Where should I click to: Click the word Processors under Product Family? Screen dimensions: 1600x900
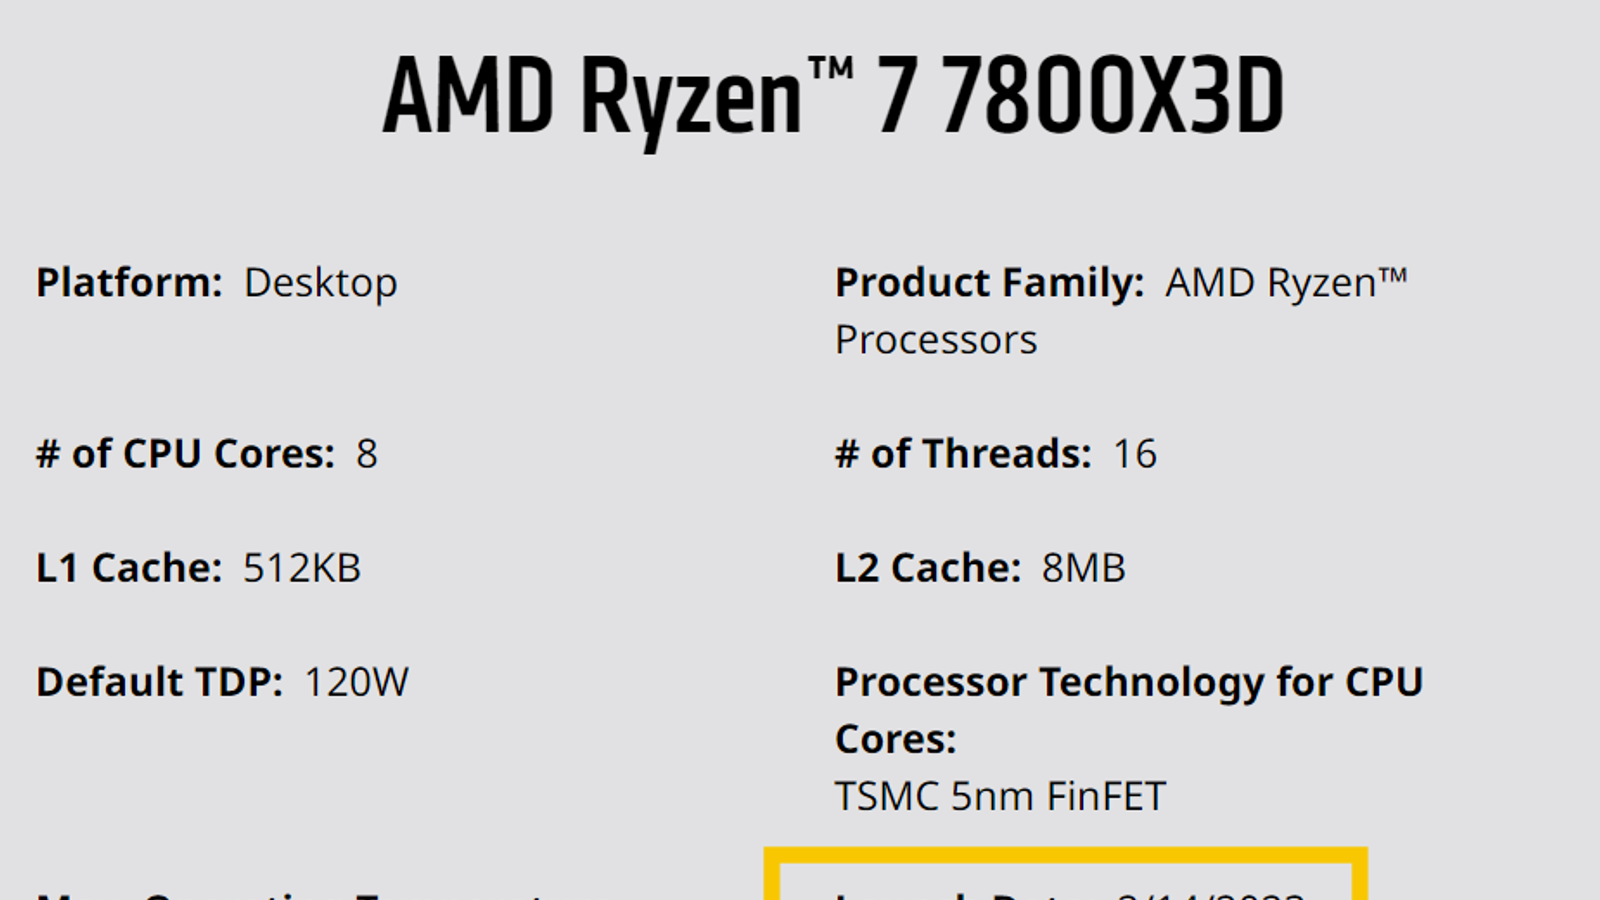click(936, 340)
